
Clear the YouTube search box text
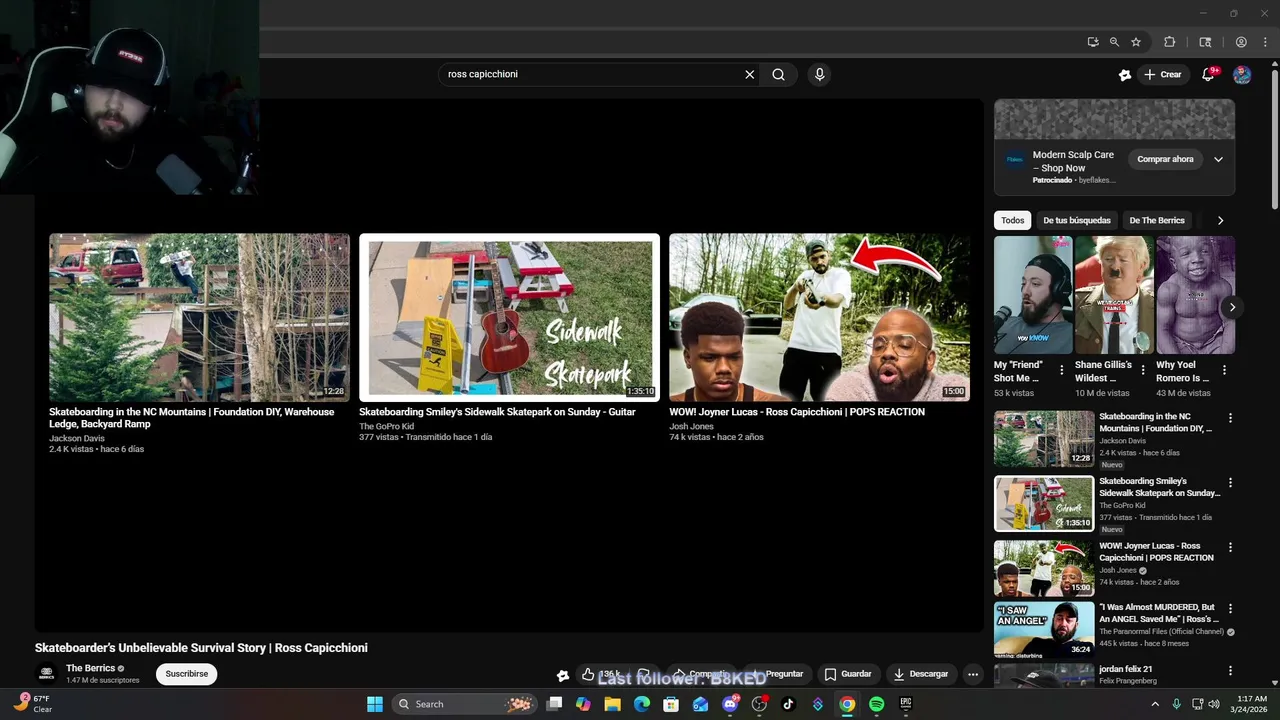(x=749, y=74)
